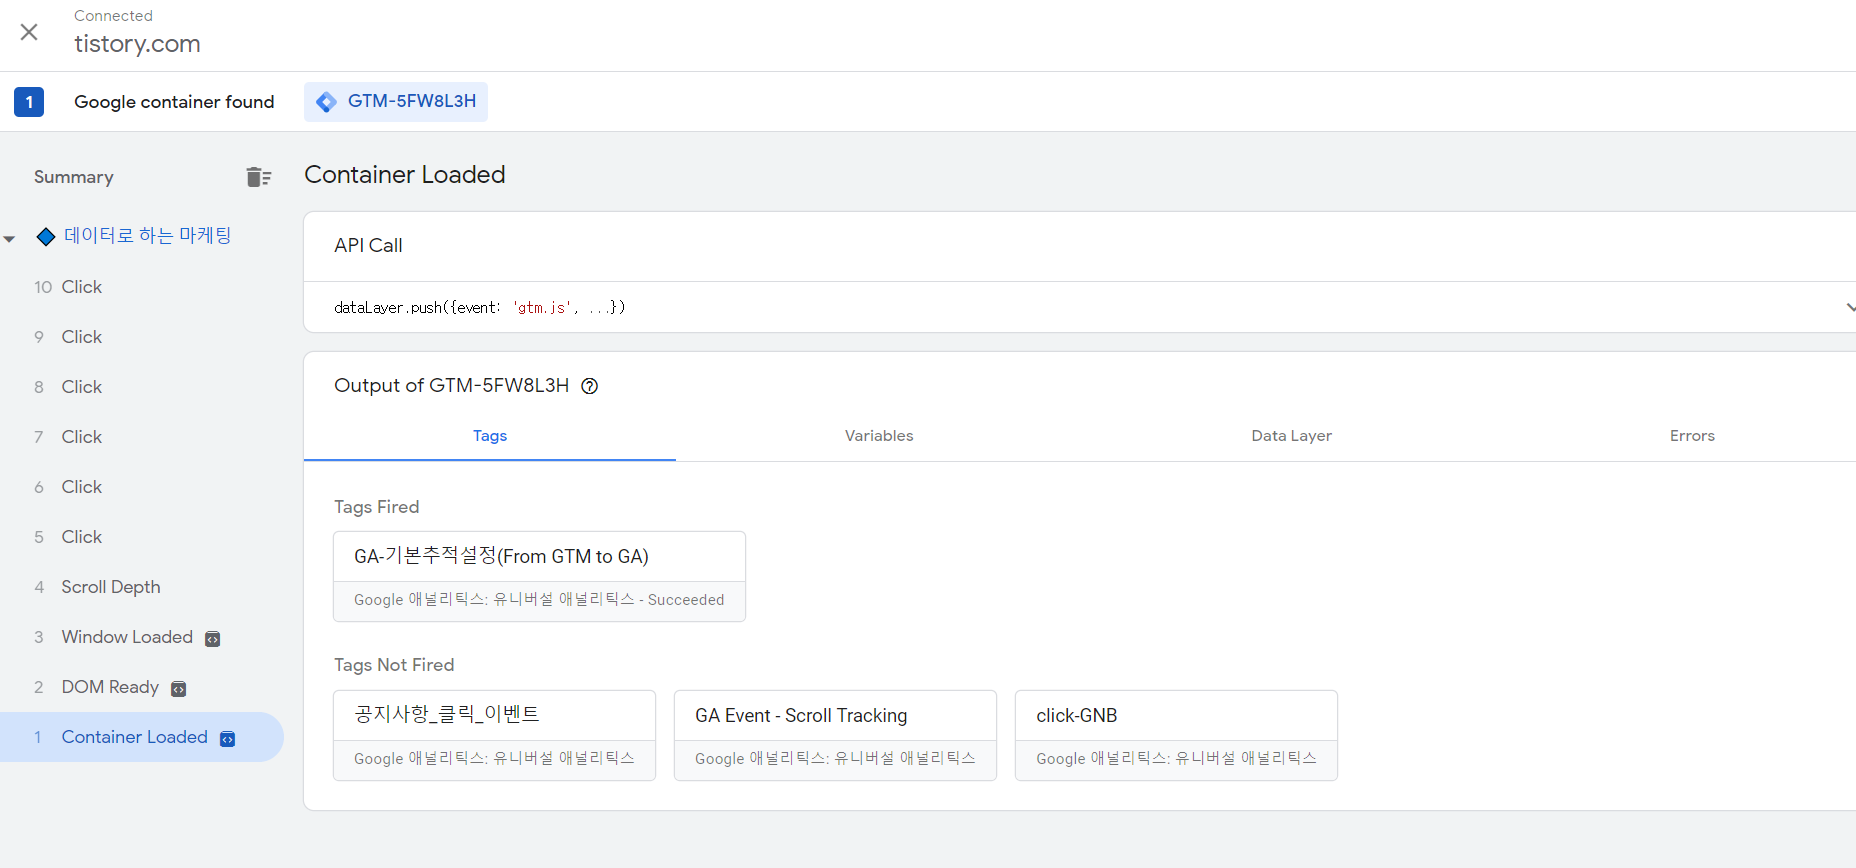Screen dimensions: 1856x868
Task: Open the GA-기본추적설정(From GTM to GA) fired tag
Action: (539, 576)
